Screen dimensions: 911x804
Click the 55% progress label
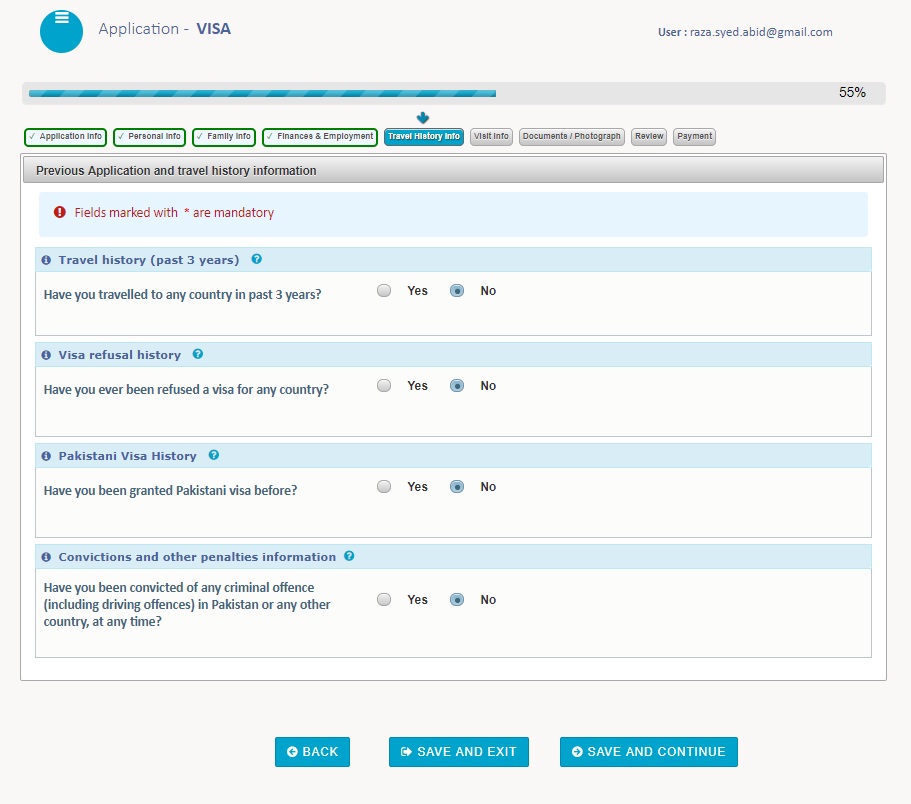(852, 92)
